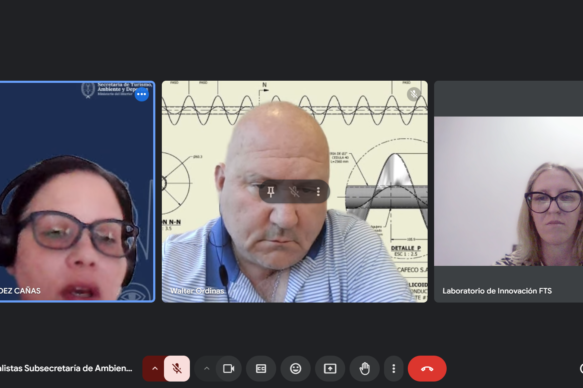Image resolution: width=583 pixels, height=388 pixels.
Task: Toggle the muted microphone button
Action: click(177, 368)
